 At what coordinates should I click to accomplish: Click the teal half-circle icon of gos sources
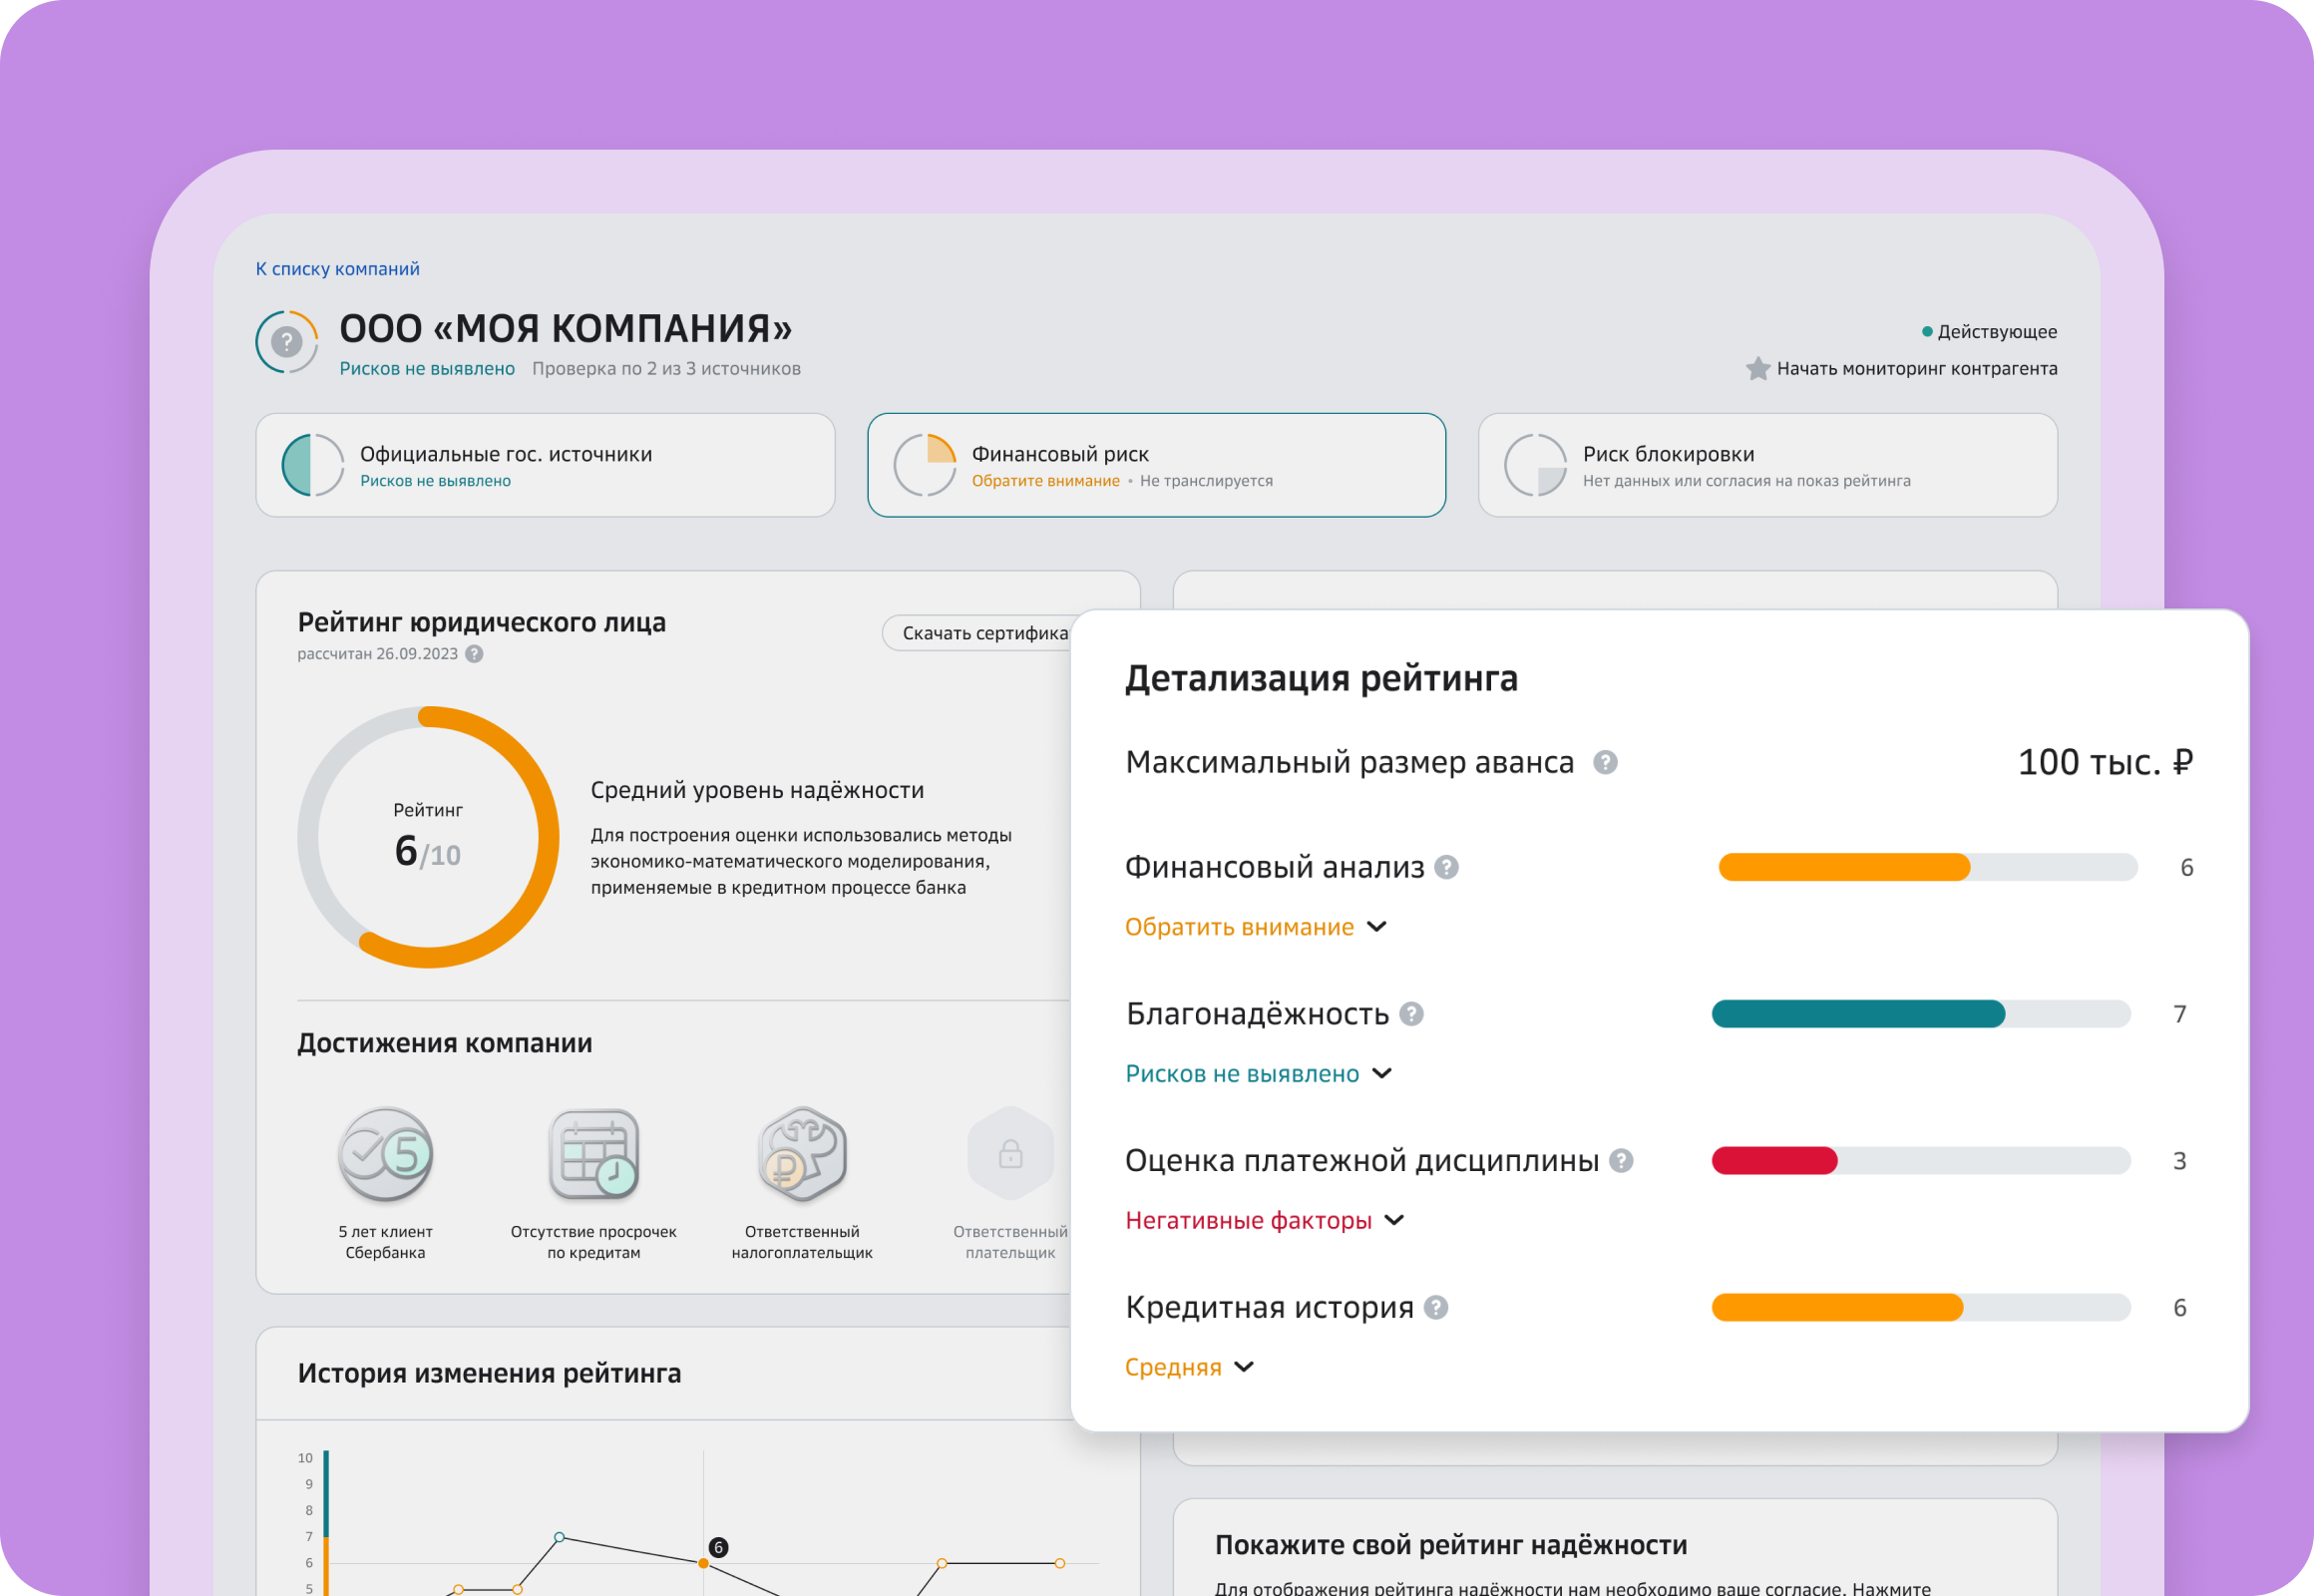tap(313, 465)
